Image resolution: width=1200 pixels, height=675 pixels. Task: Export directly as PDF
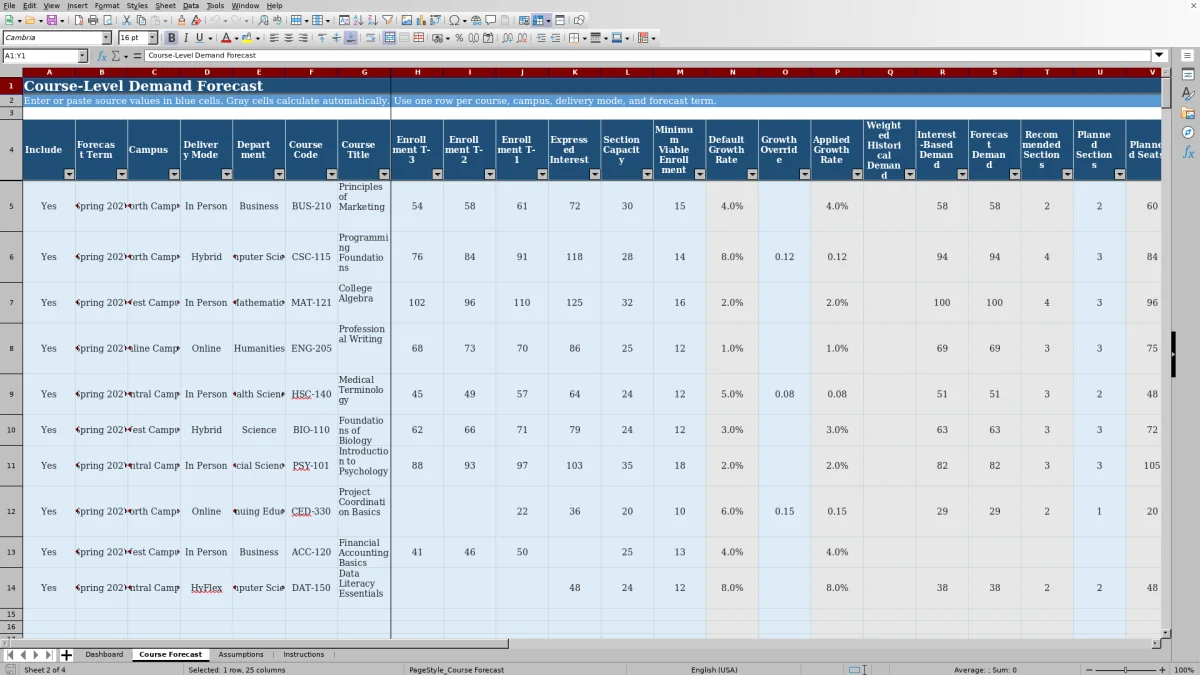point(79,20)
